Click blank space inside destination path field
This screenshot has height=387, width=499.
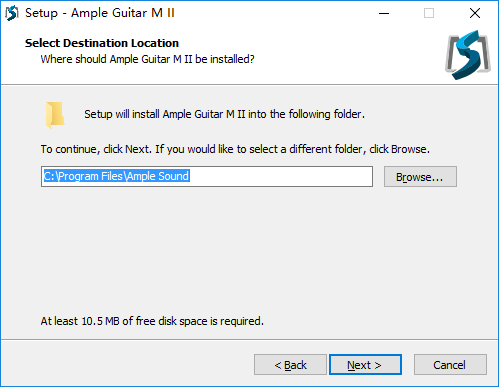pyautogui.click(x=280, y=177)
